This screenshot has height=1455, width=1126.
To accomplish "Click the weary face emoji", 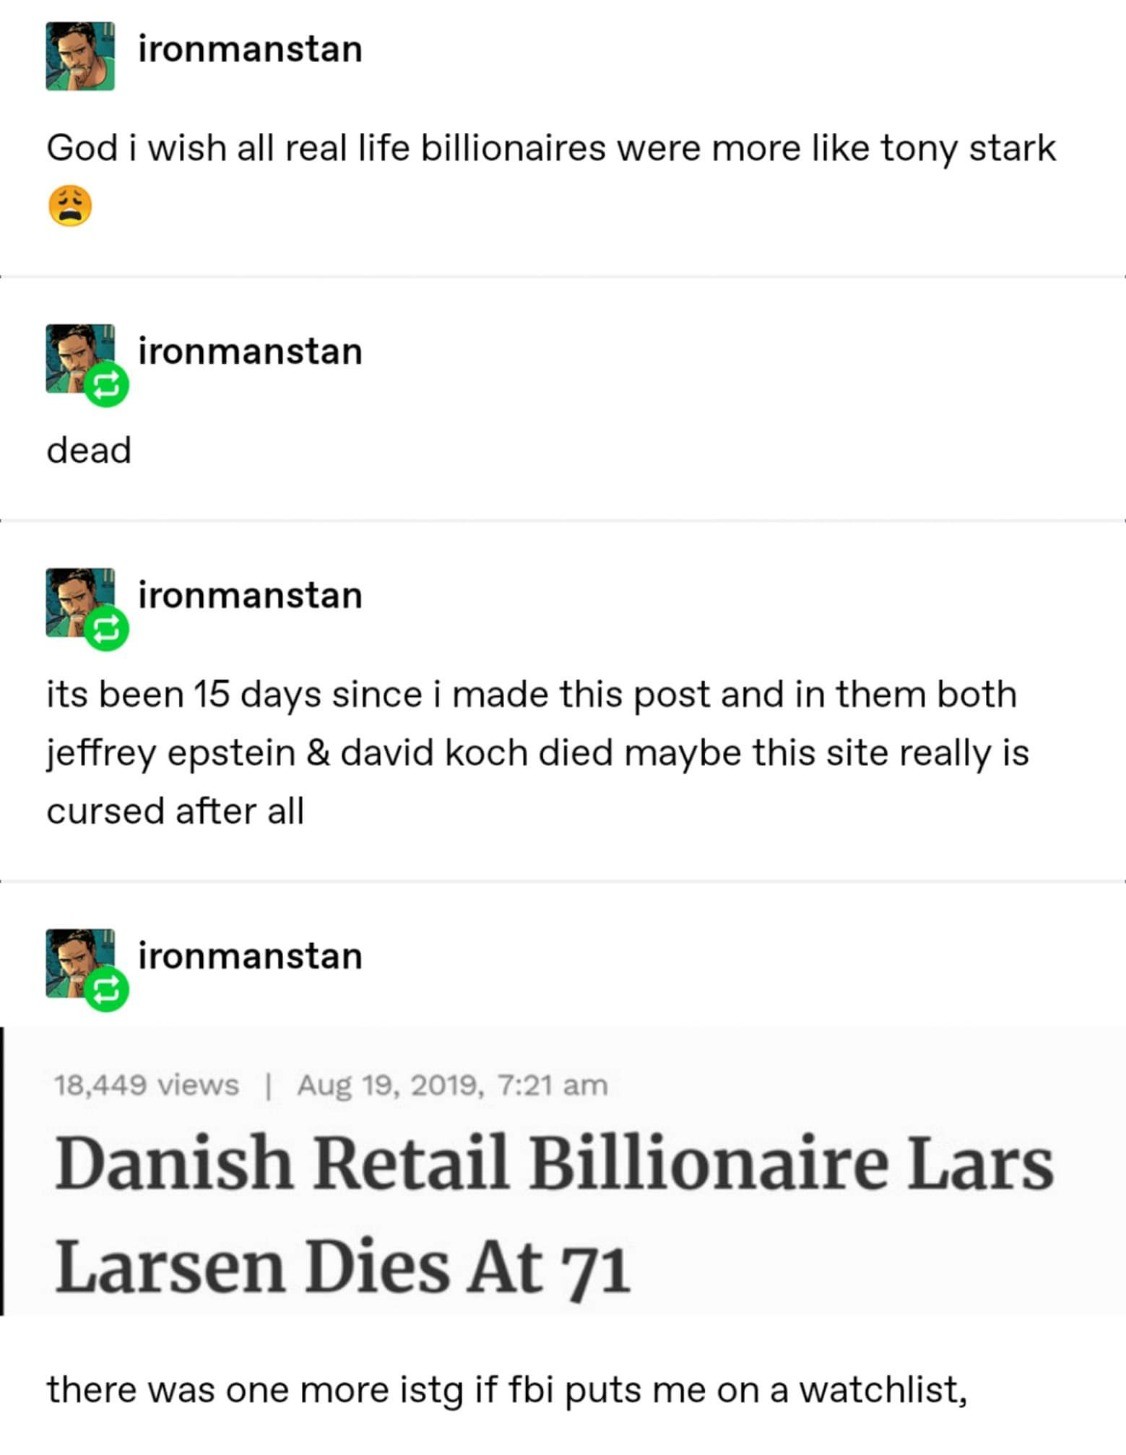I will pyautogui.click(x=70, y=206).
